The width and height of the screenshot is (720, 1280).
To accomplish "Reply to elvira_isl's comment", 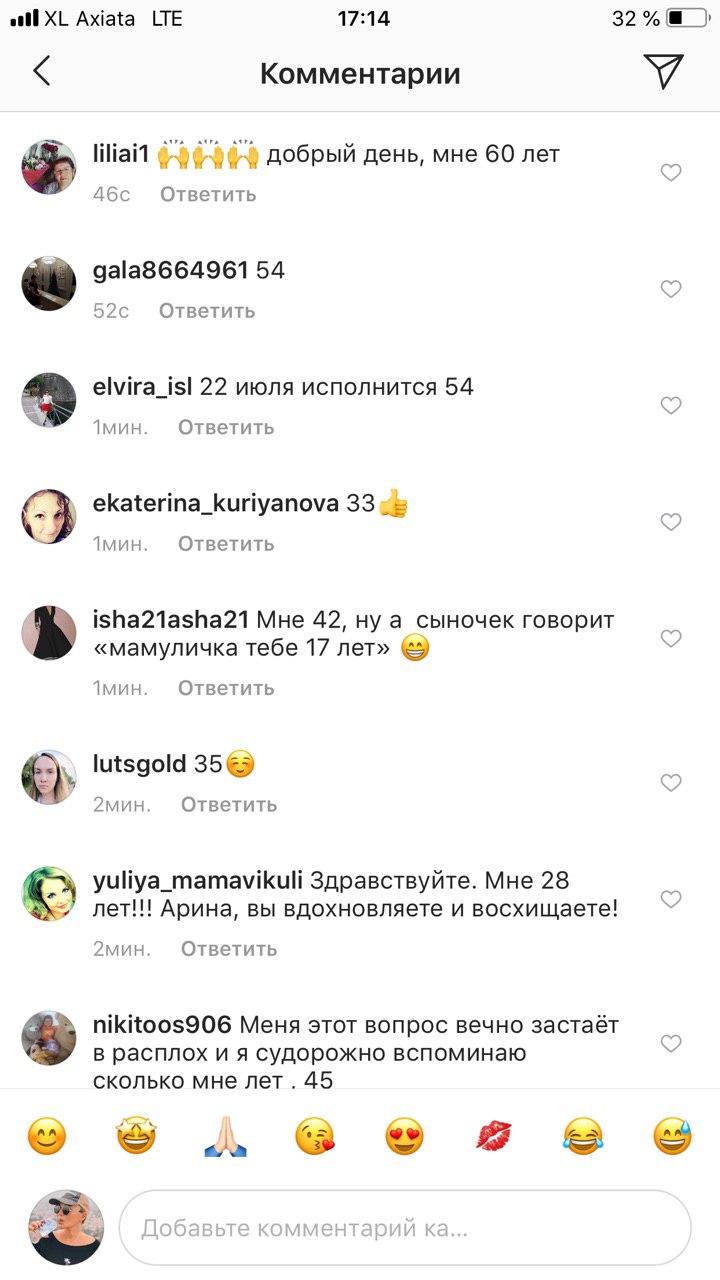I will pyautogui.click(x=226, y=427).
